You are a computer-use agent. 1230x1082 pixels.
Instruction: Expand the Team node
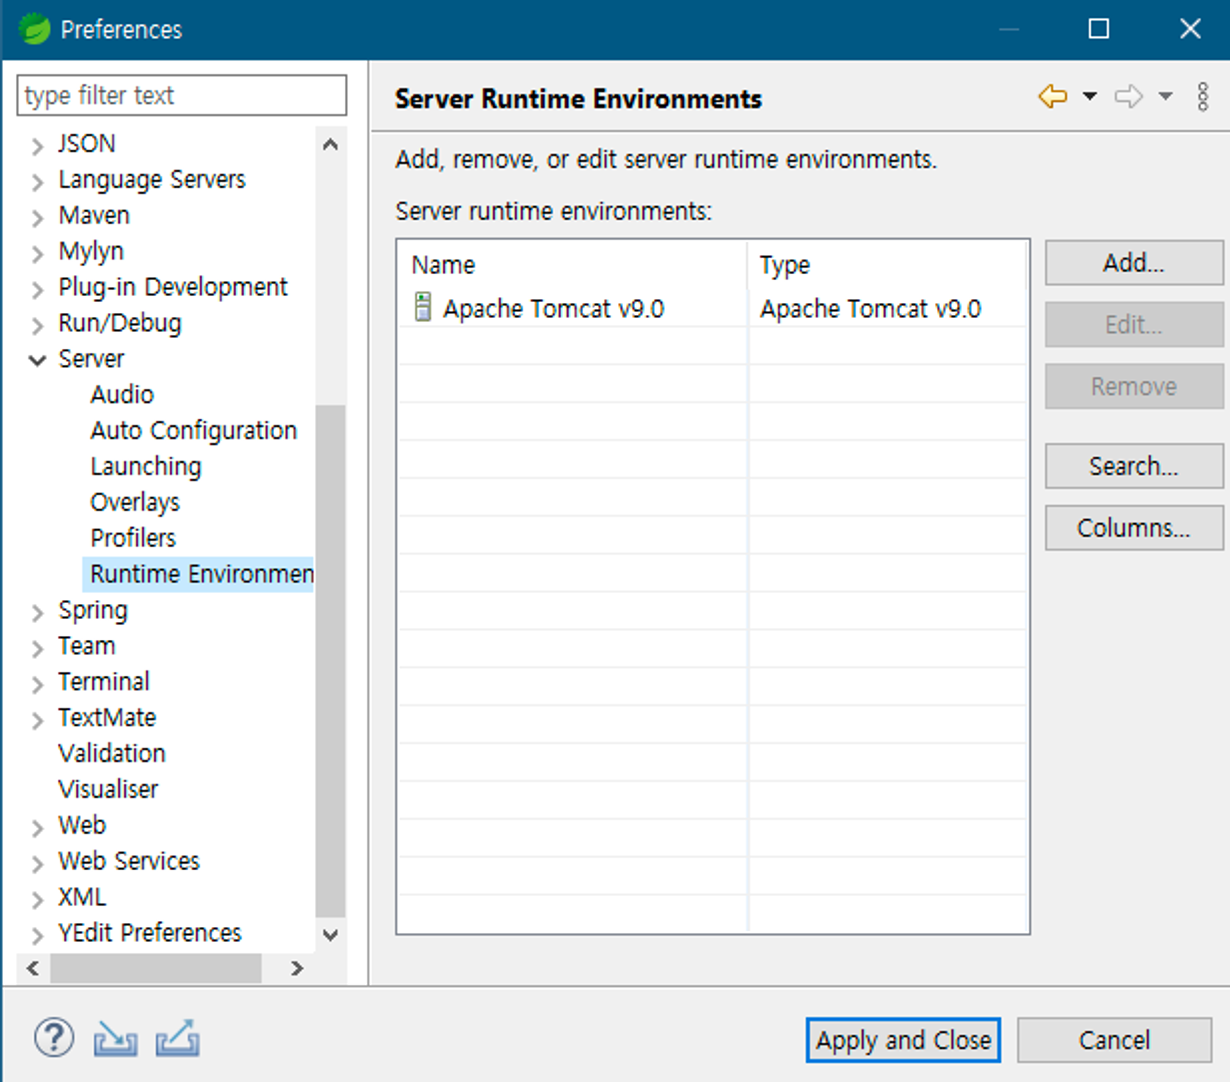(x=37, y=649)
